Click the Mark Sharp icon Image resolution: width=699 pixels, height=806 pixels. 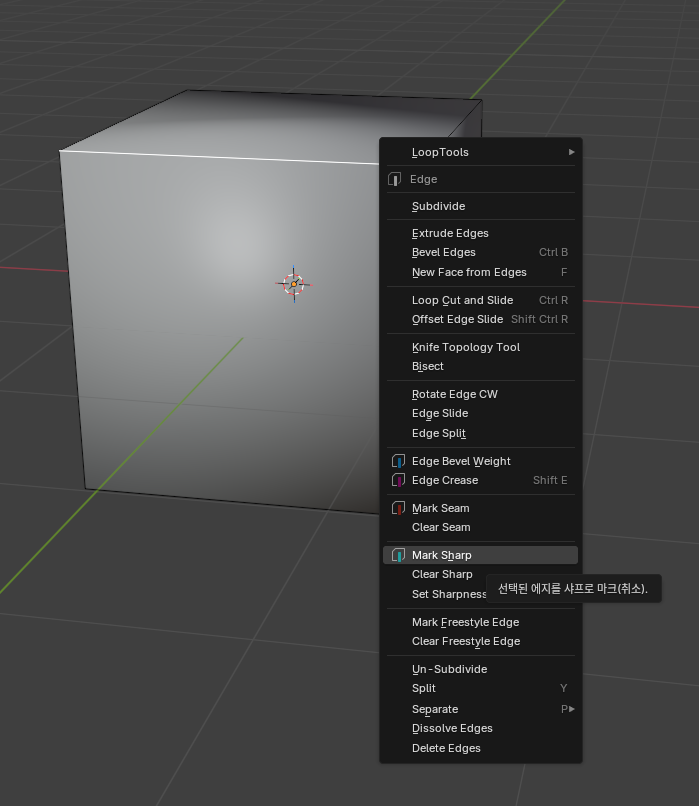point(398,555)
